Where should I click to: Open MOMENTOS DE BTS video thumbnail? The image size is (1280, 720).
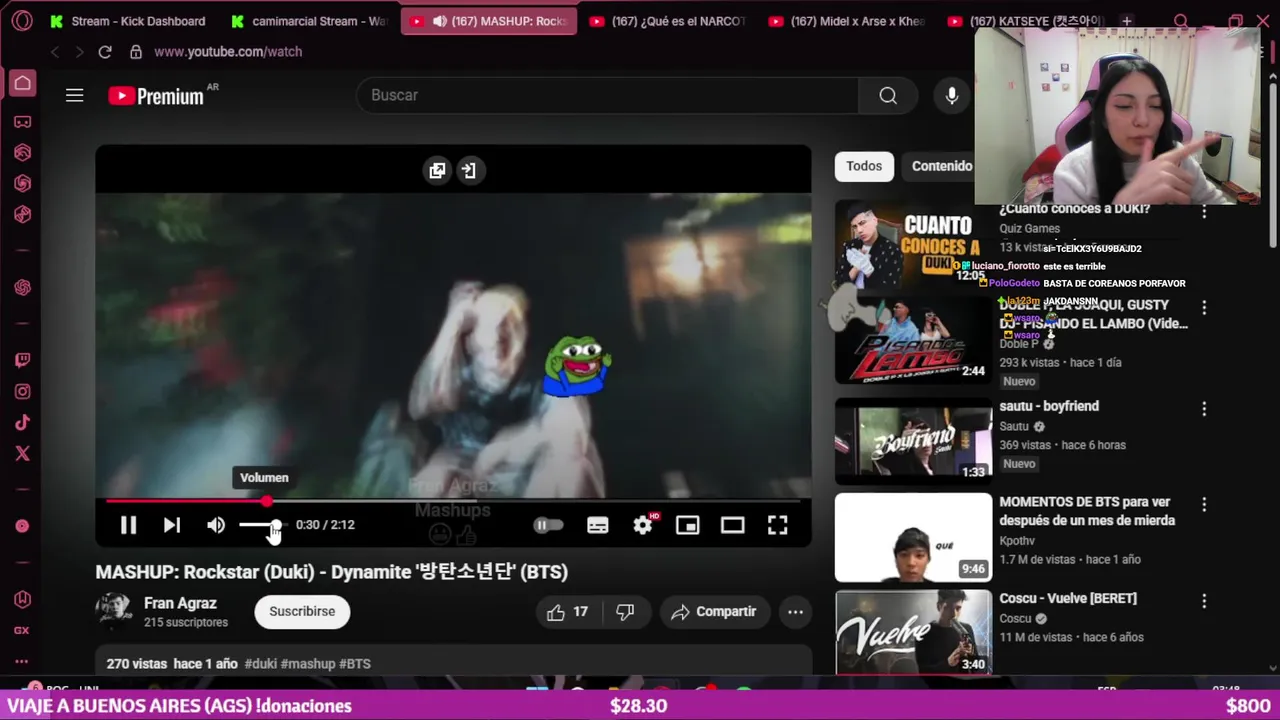pos(913,537)
